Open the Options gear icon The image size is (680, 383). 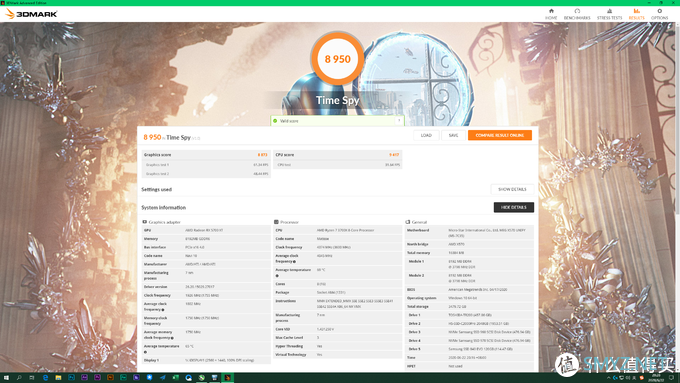659,13
